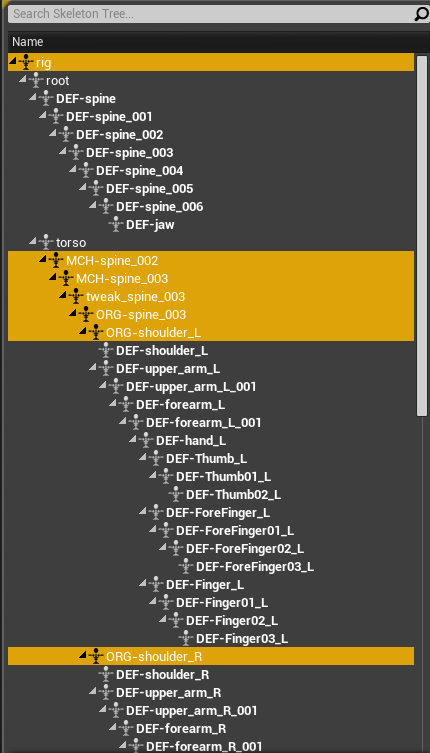Click bone icon next to DEF-hand_L
Screen dimensions: 430x753
pos(146,440)
